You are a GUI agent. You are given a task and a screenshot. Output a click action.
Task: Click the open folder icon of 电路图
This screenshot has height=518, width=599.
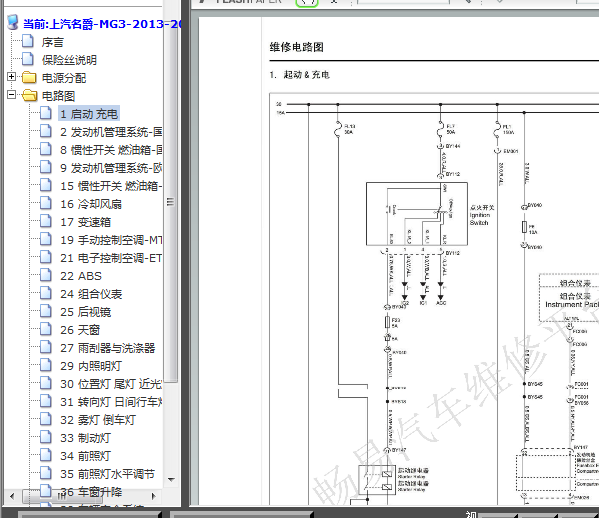pos(29,95)
